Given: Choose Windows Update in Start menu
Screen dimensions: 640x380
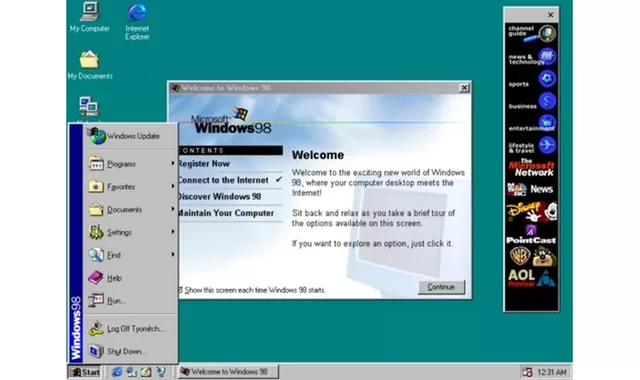Looking at the screenshot, I should coord(130,136).
